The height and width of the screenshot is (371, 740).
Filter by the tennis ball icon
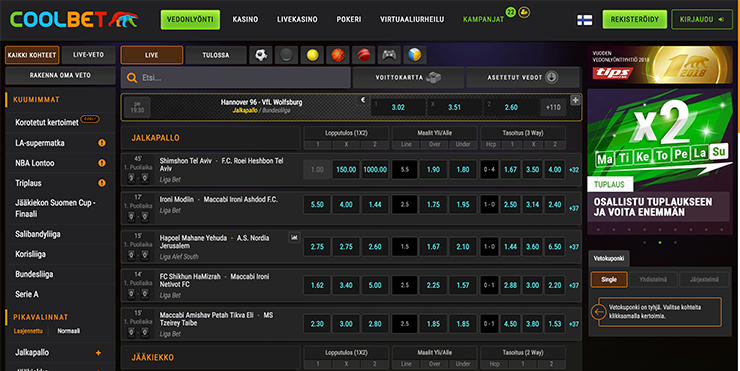pyautogui.click(x=312, y=55)
